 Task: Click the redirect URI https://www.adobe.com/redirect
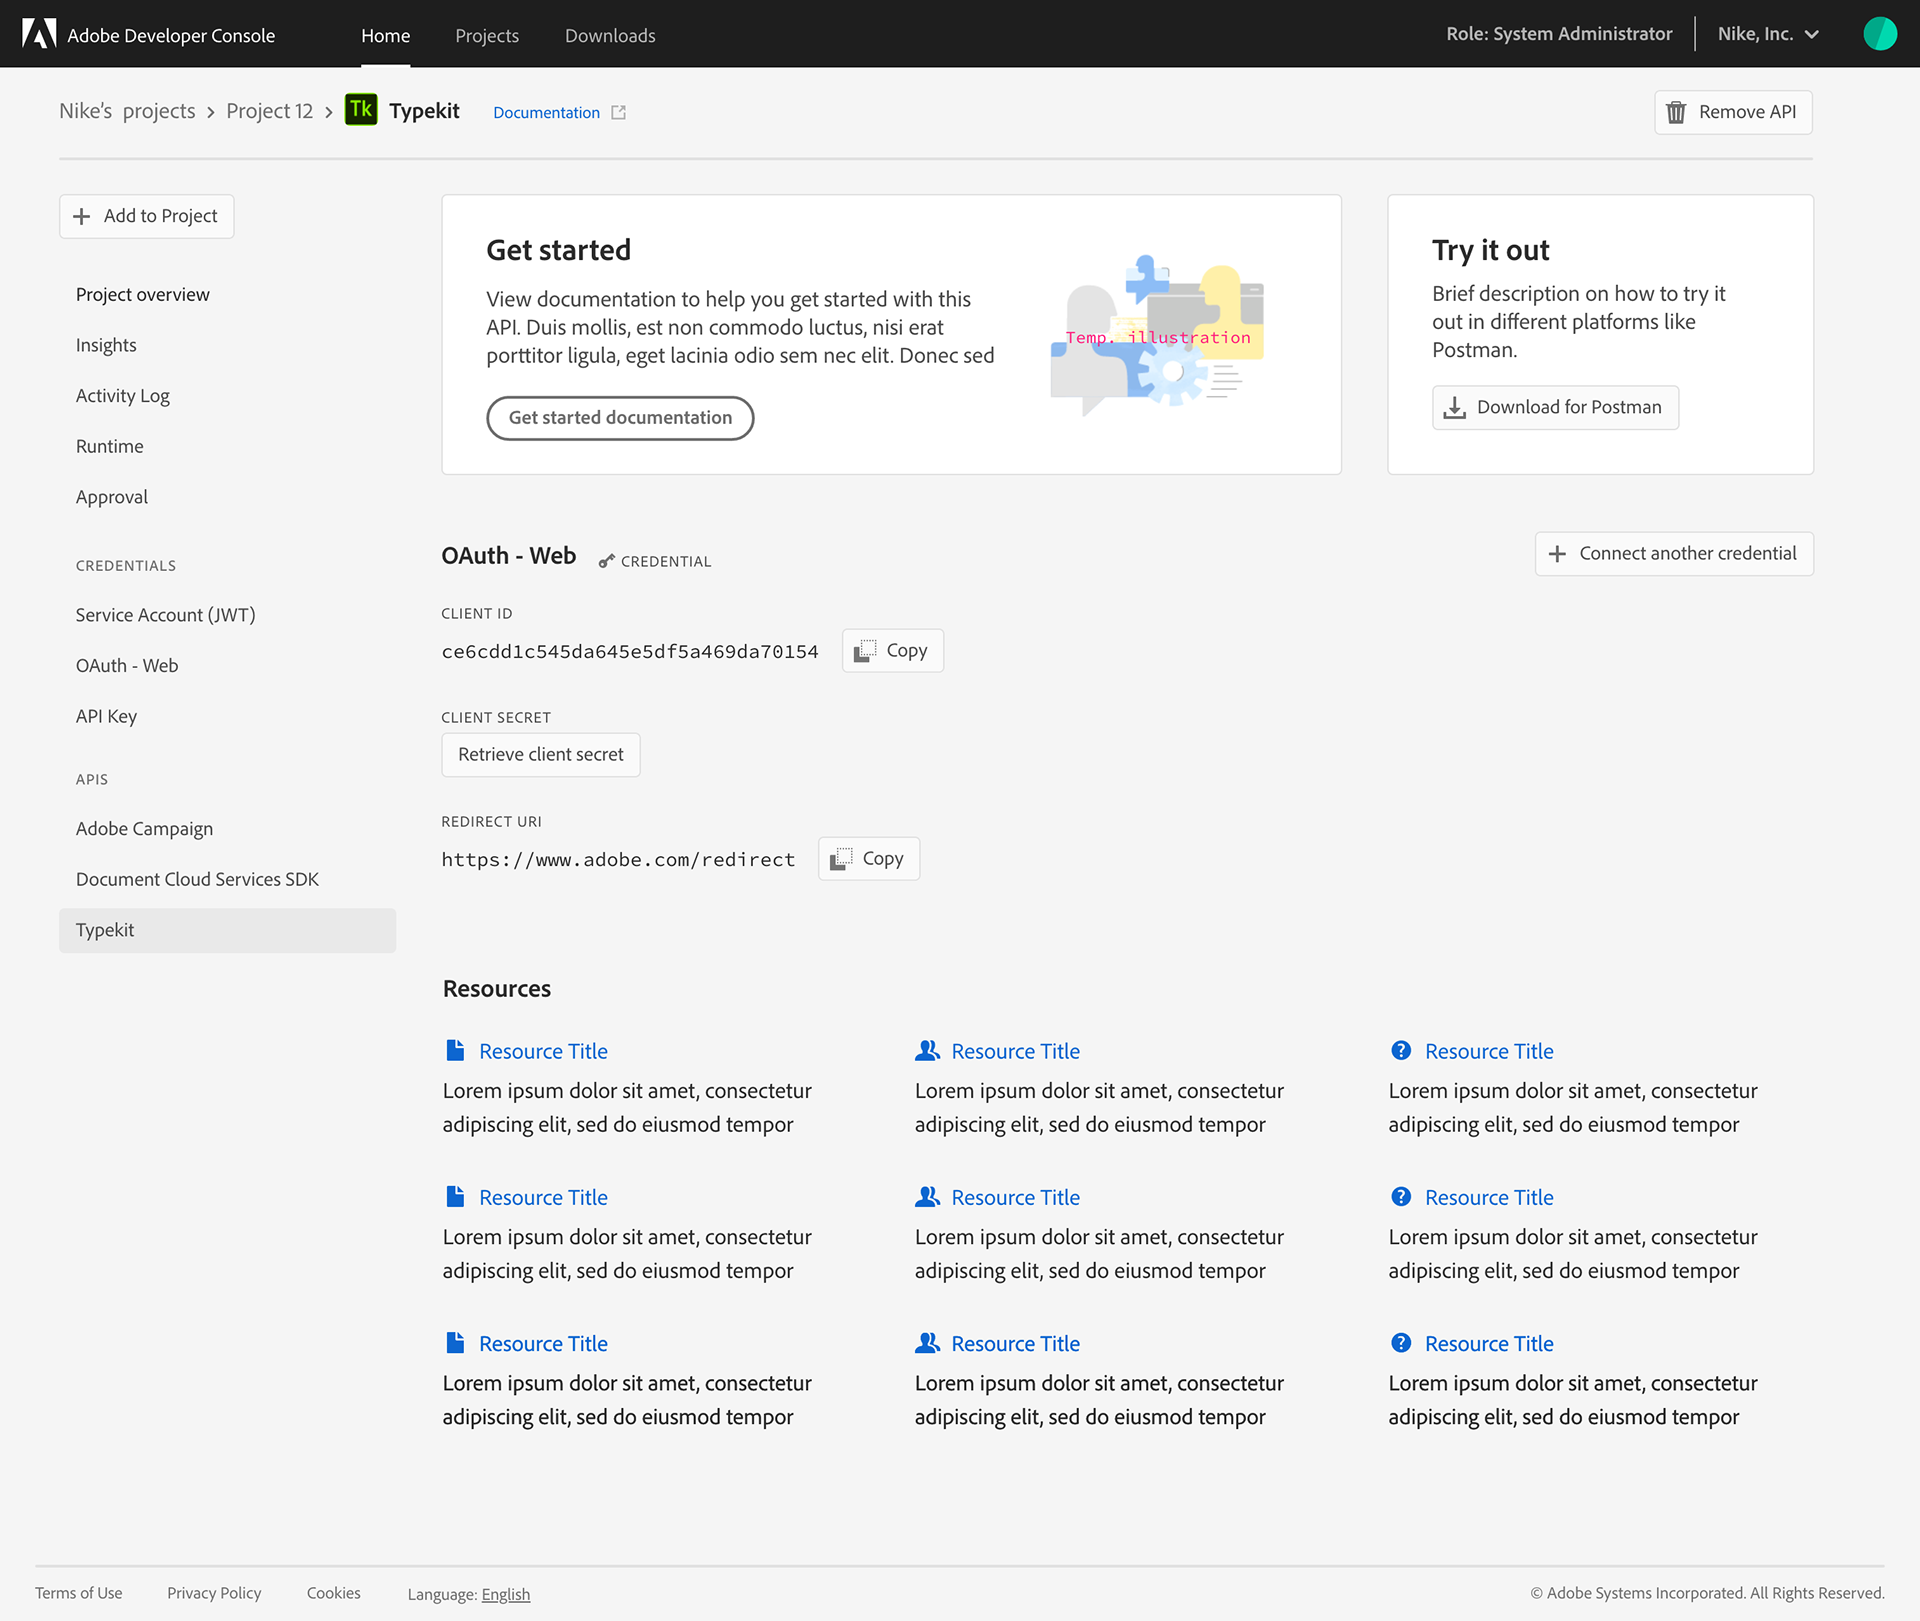(x=618, y=860)
